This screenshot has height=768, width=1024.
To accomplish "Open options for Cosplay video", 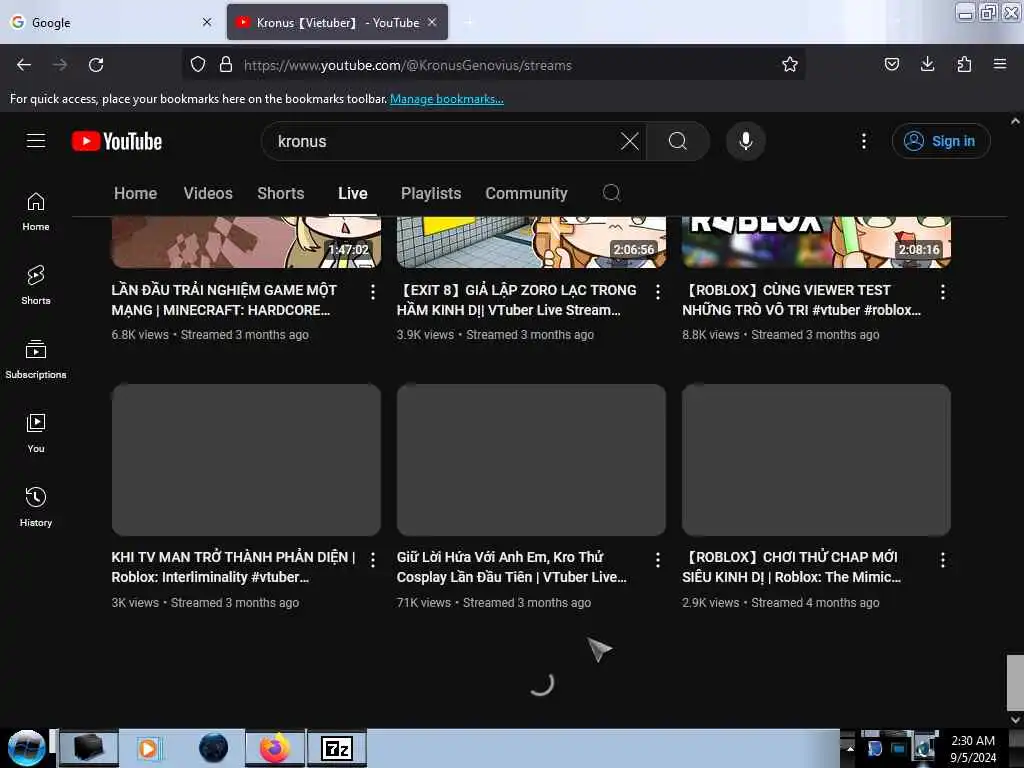I will tap(658, 560).
